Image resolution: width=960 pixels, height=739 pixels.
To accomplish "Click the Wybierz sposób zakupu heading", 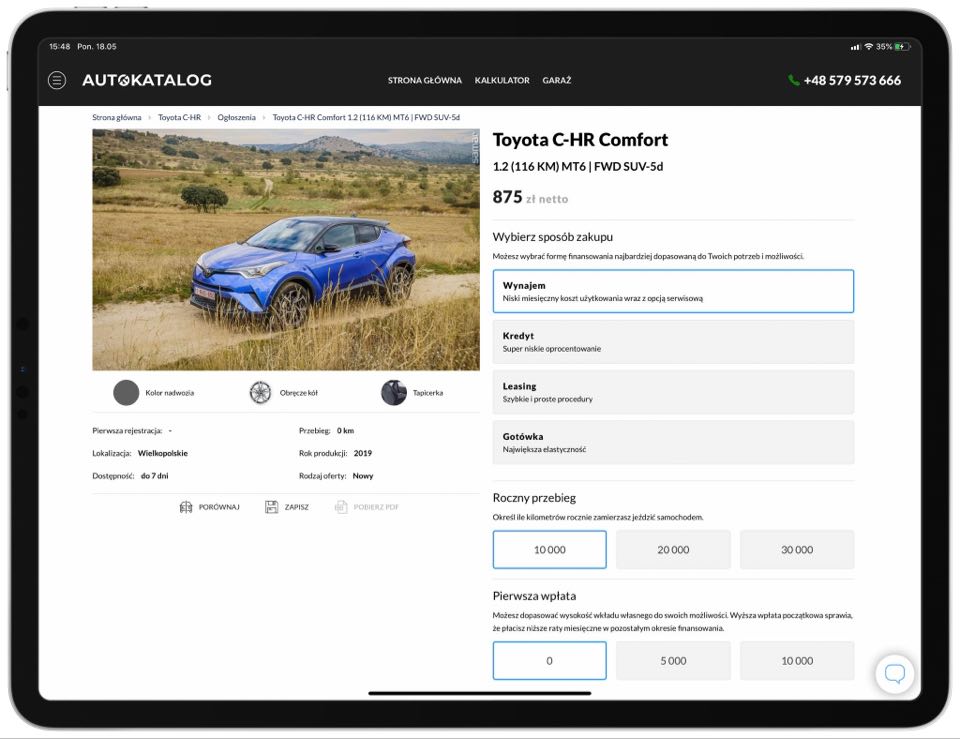I will 553,237.
